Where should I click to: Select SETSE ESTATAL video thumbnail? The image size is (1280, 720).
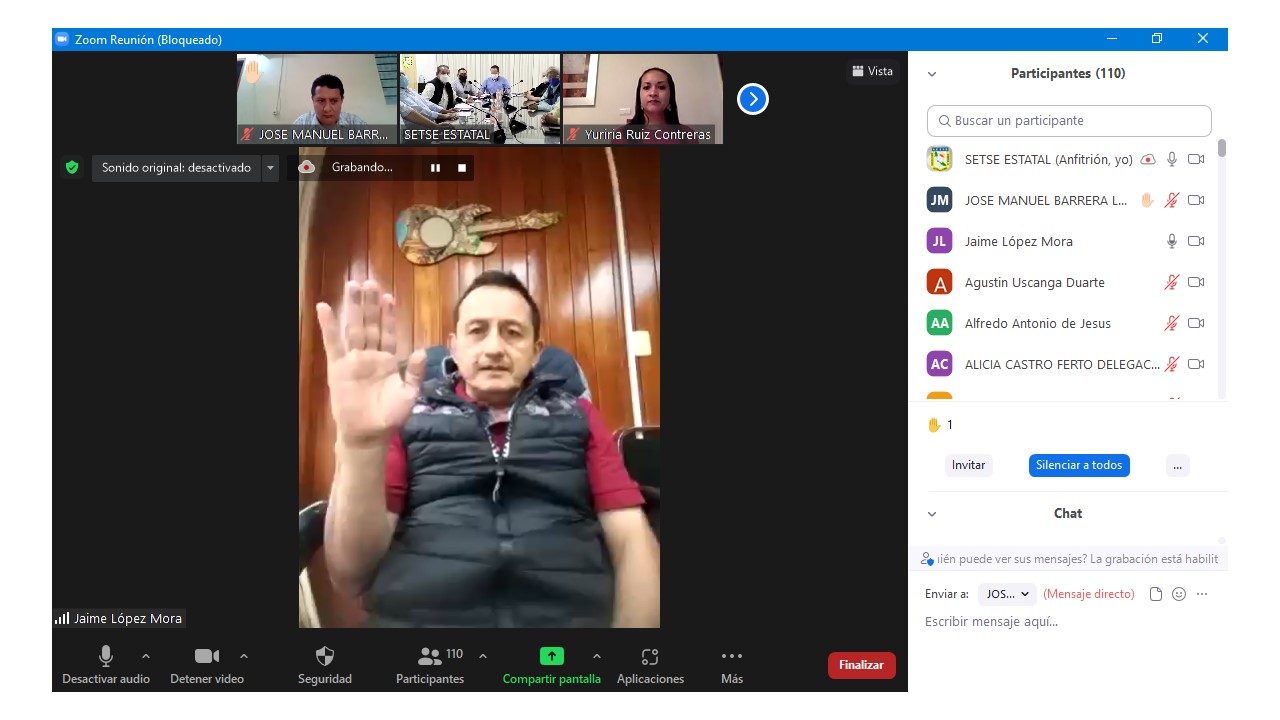480,99
